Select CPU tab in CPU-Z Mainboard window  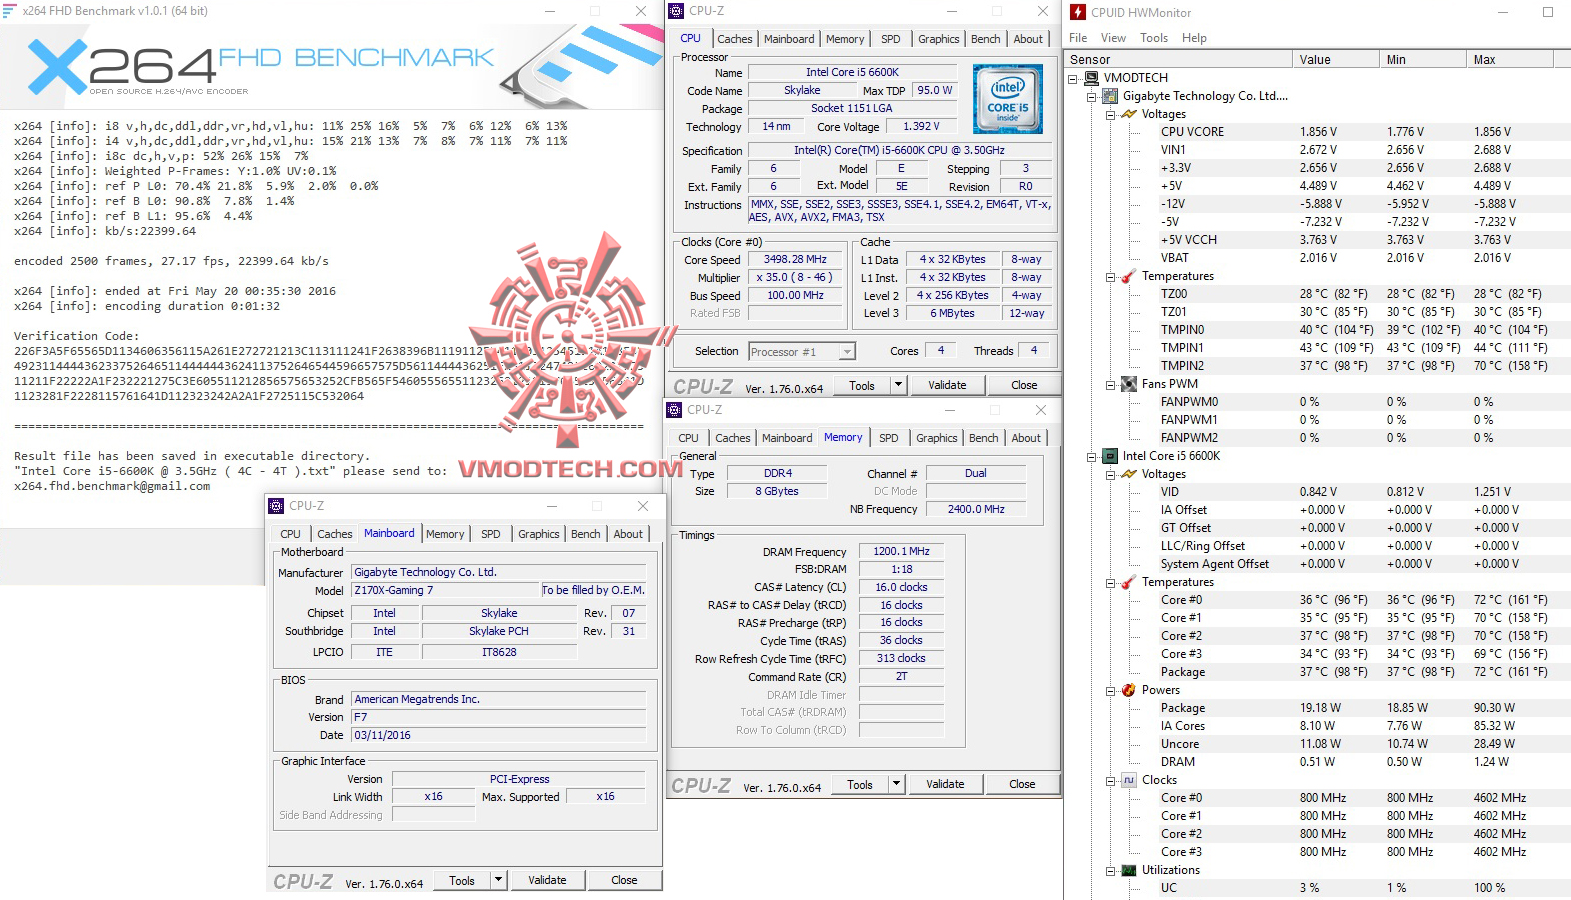pos(290,534)
